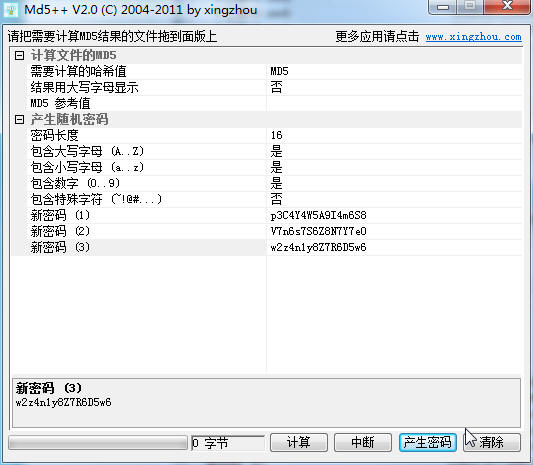Minimize the Md5++ window
This screenshot has width=533, height=465.
pos(443,6)
